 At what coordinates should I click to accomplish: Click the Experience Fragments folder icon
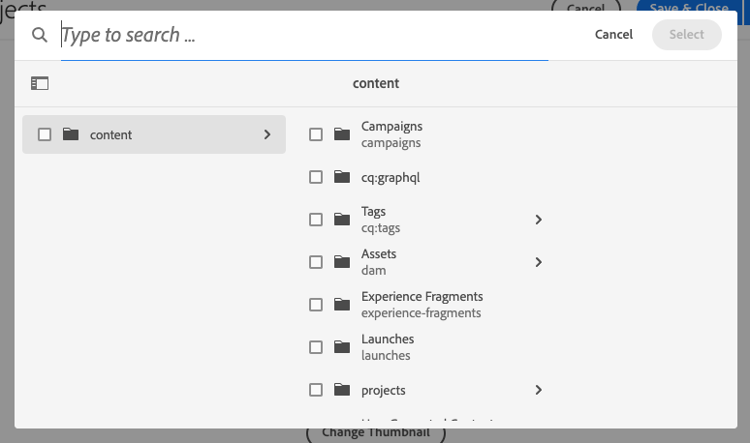coord(343,304)
